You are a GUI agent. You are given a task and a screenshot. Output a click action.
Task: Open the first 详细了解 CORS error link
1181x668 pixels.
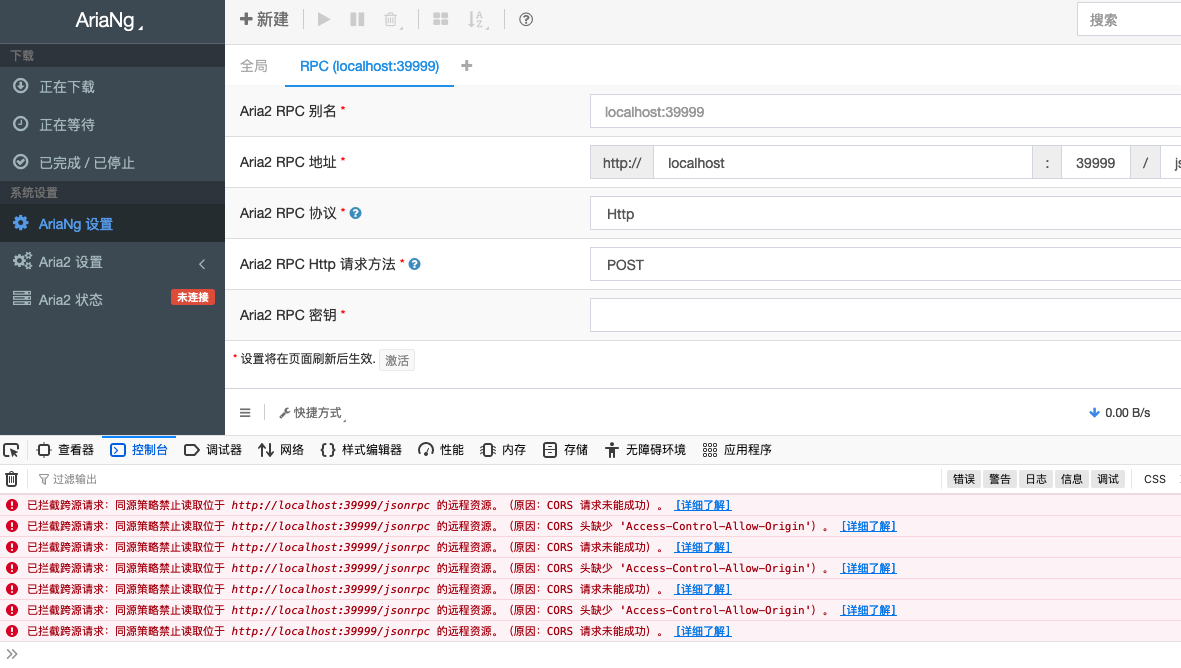[x=703, y=504]
